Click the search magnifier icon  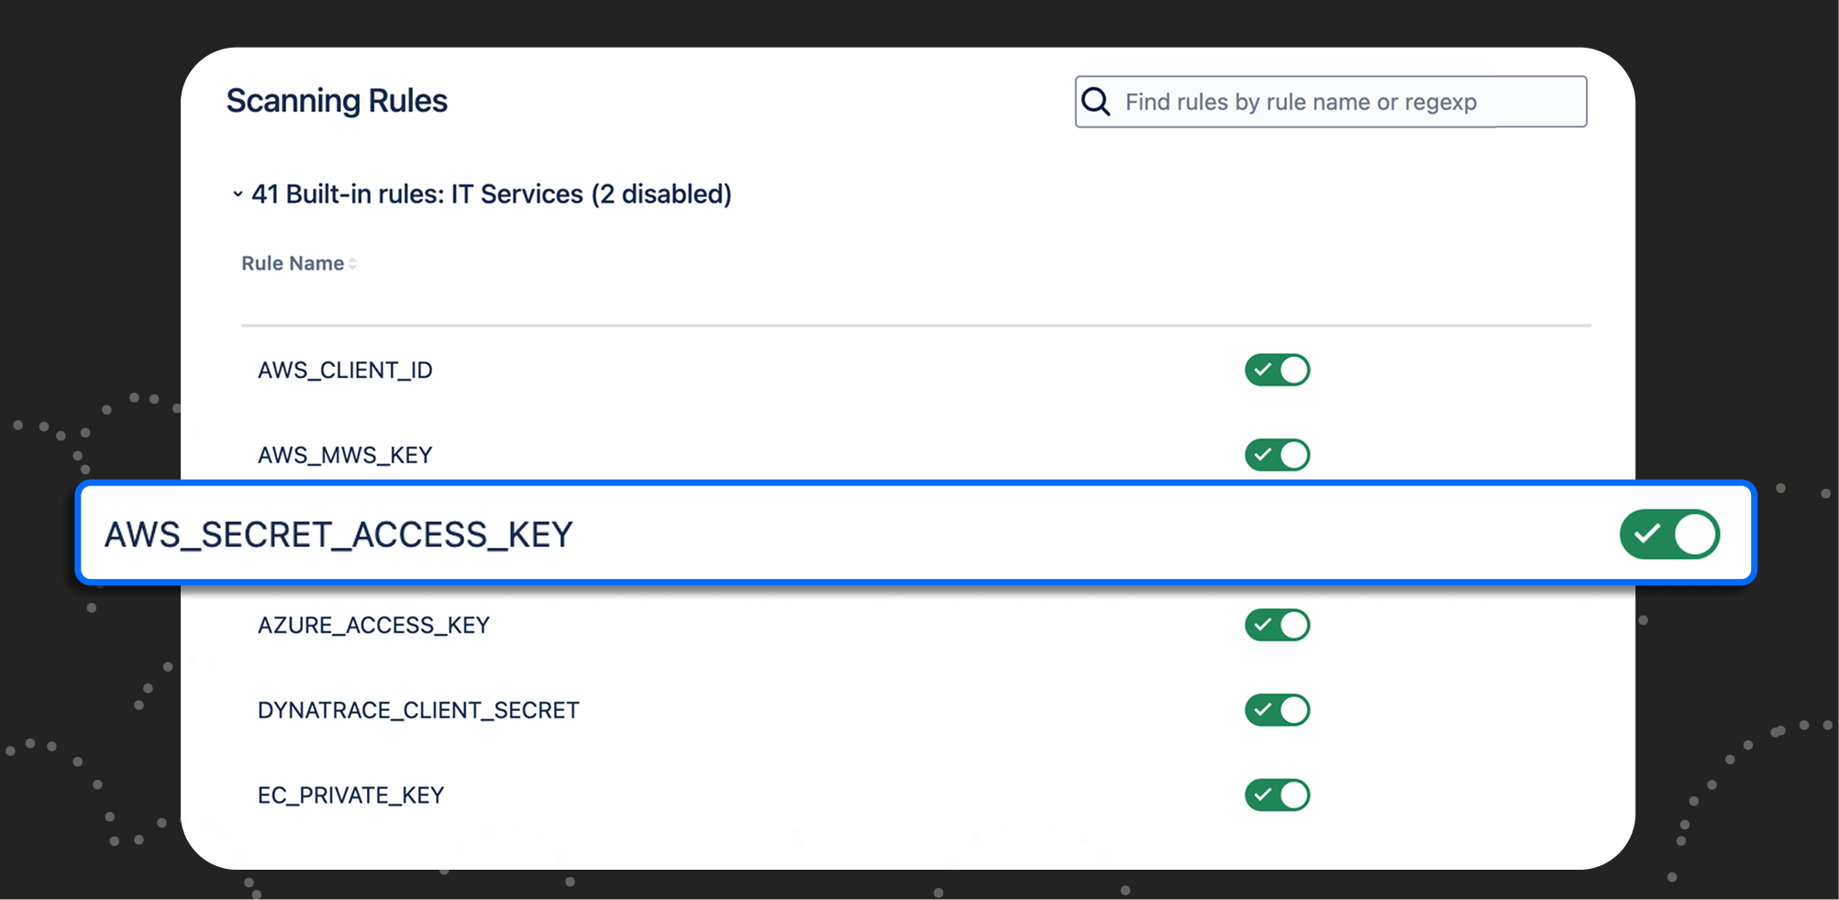tap(1096, 101)
